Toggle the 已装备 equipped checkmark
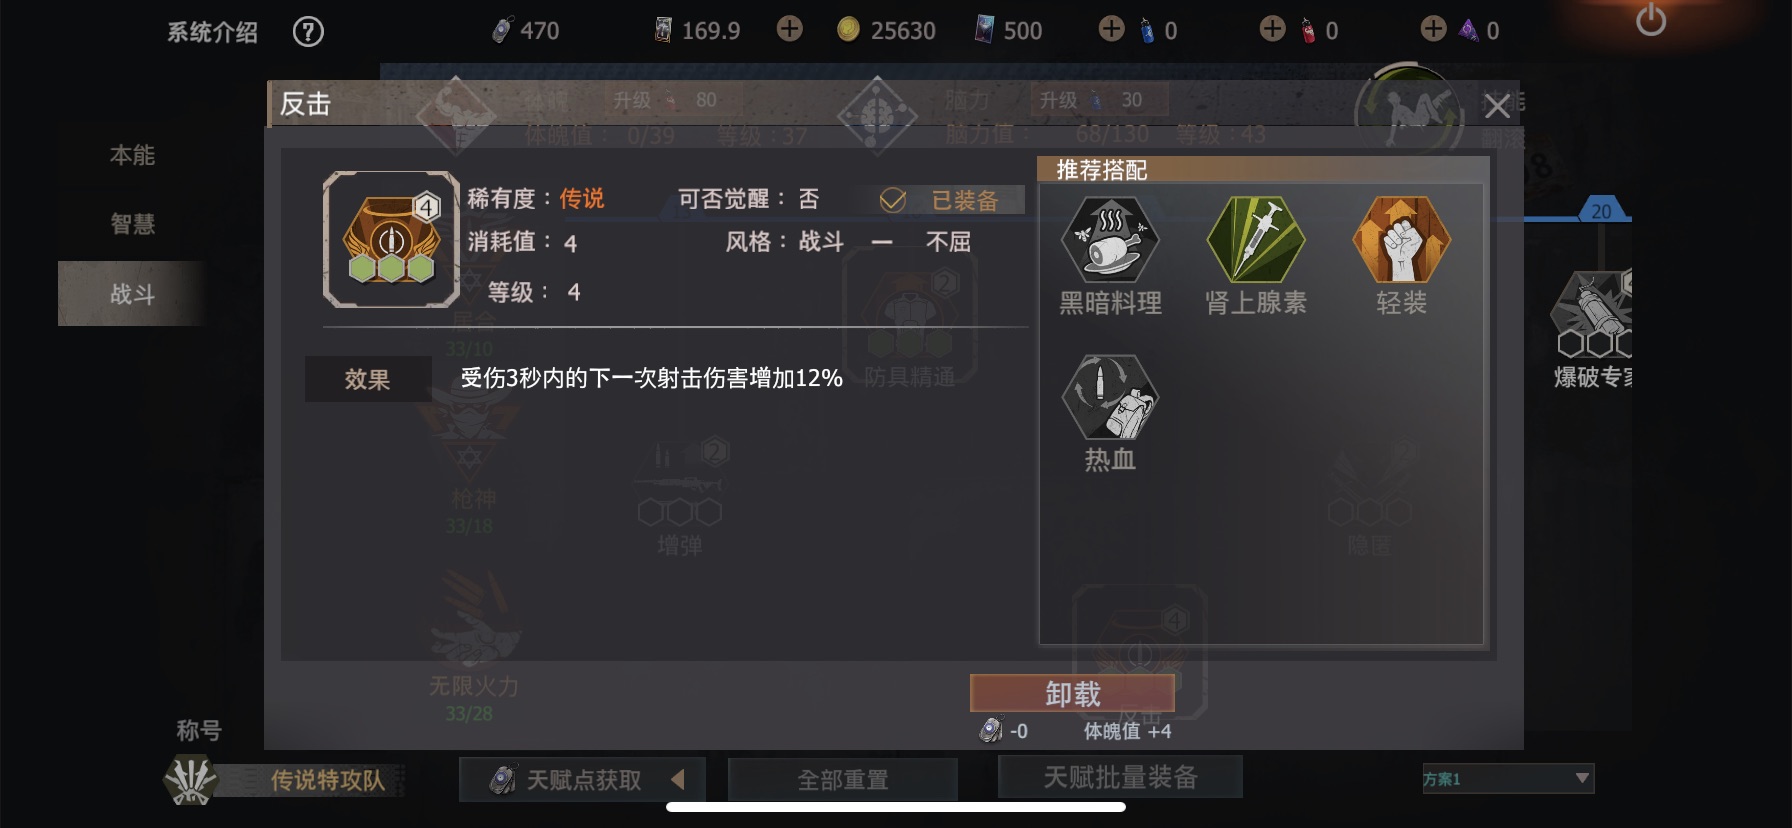This screenshot has height=828, width=1792. (x=893, y=200)
